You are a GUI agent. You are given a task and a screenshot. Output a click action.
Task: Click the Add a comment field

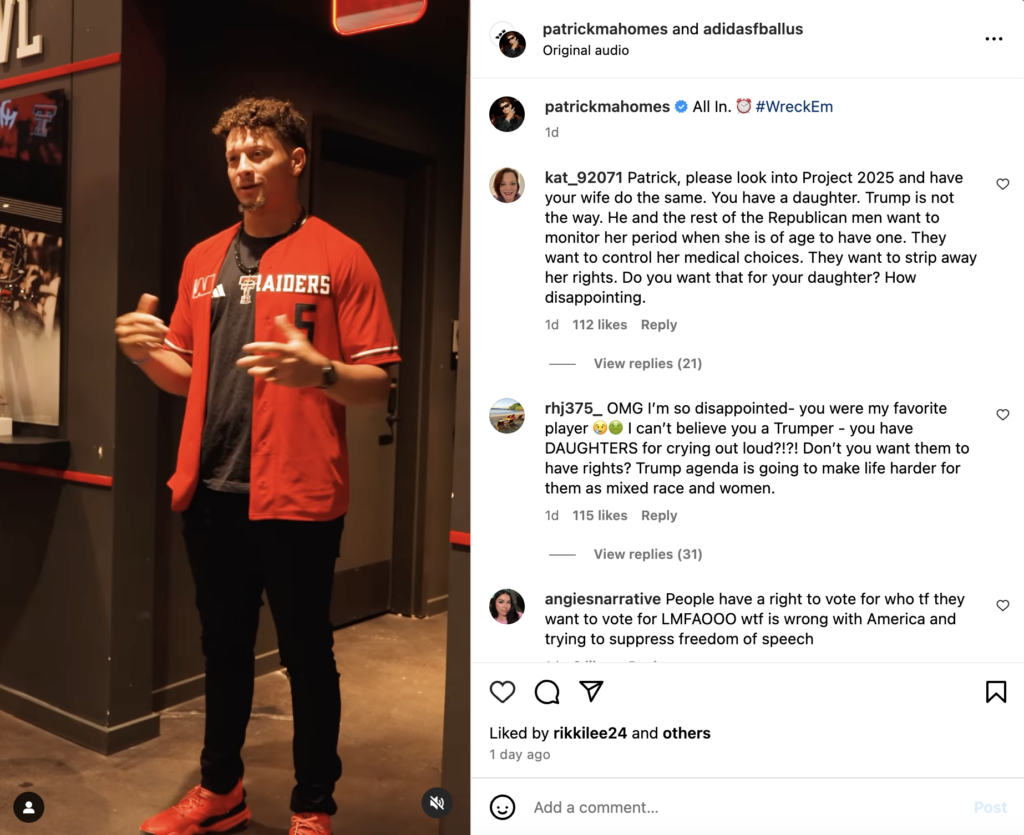pyautogui.click(x=744, y=807)
